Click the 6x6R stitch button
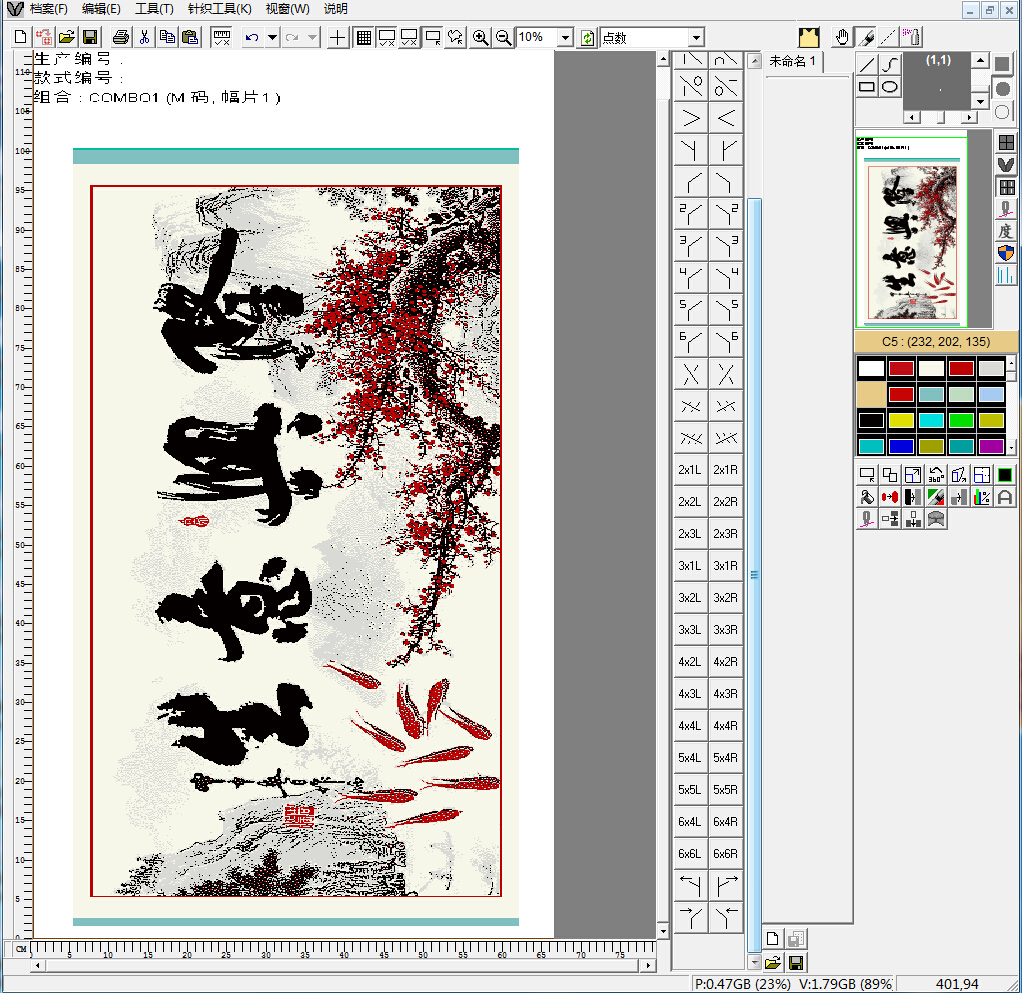 pos(725,854)
